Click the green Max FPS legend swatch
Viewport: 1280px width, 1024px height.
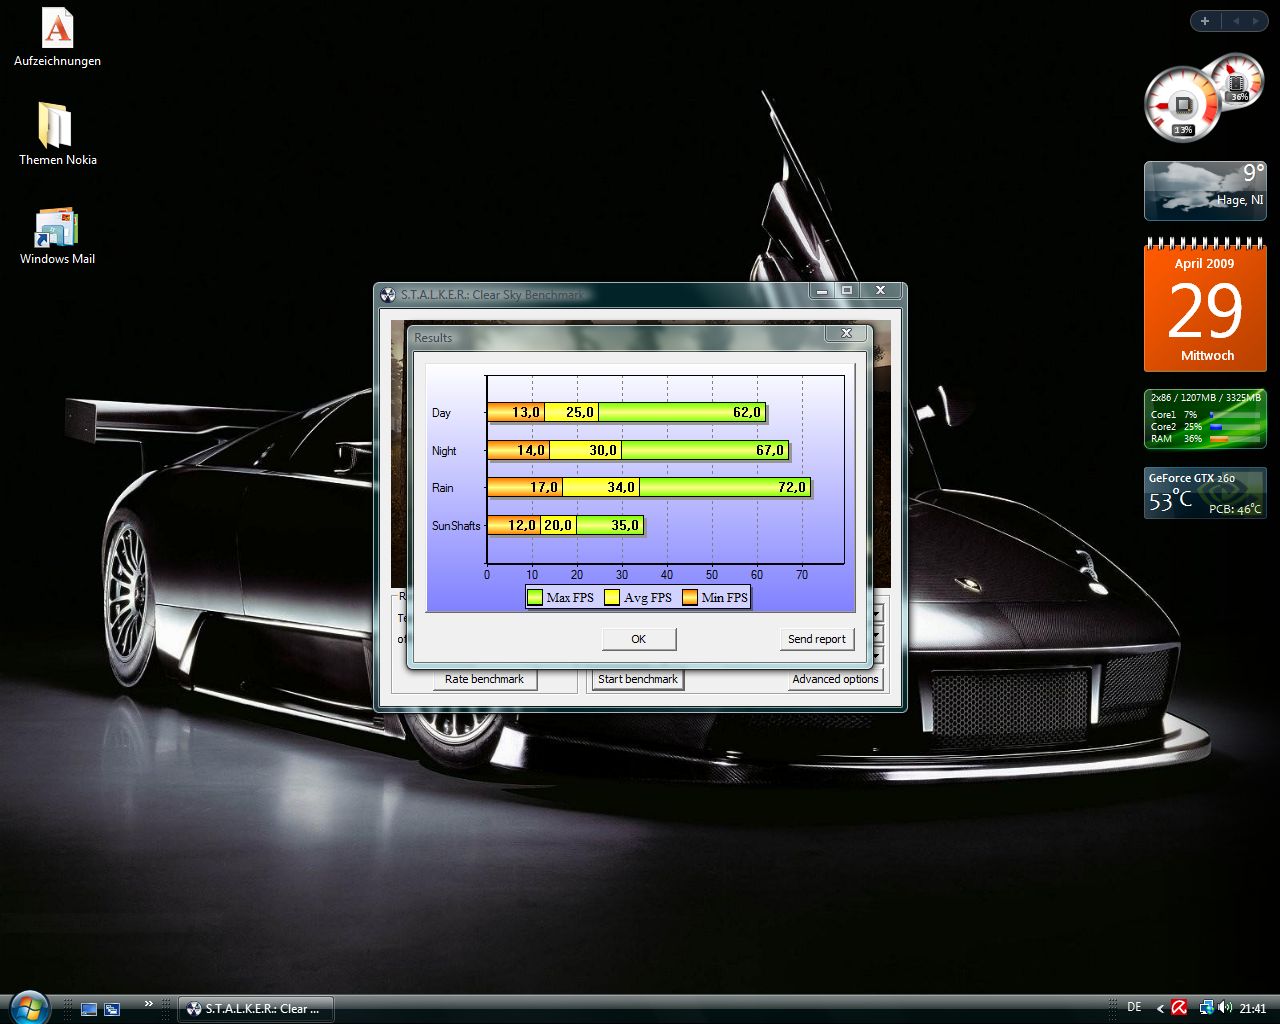click(x=535, y=598)
